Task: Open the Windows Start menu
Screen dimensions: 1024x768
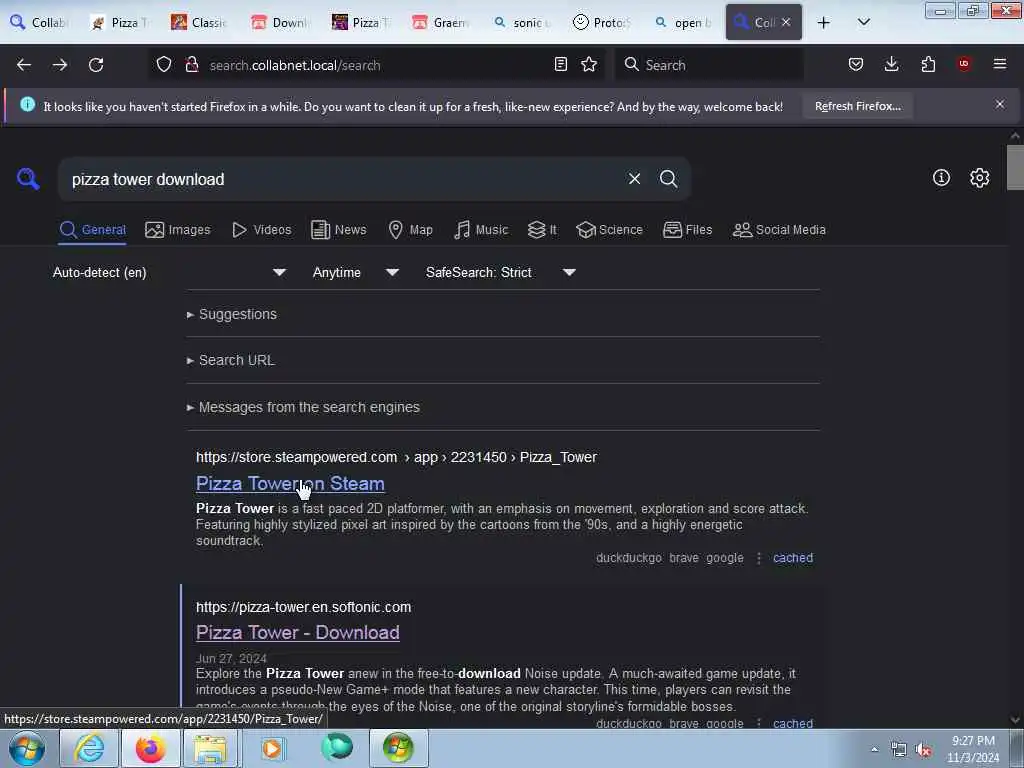Action: (x=27, y=748)
